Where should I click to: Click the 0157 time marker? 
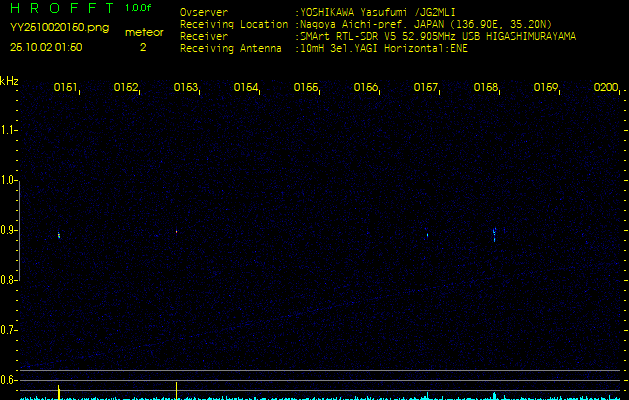[426, 87]
